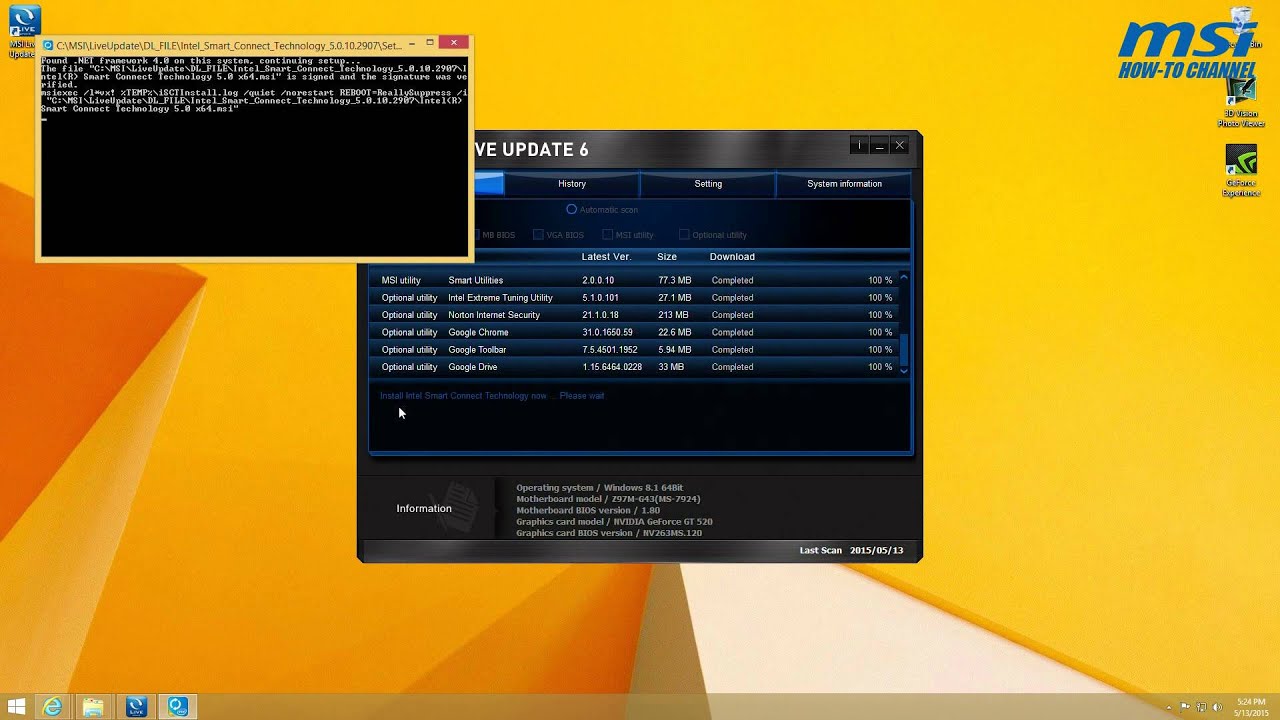Show hidden system tray icons
The image size is (1280, 720).
coord(1170,707)
